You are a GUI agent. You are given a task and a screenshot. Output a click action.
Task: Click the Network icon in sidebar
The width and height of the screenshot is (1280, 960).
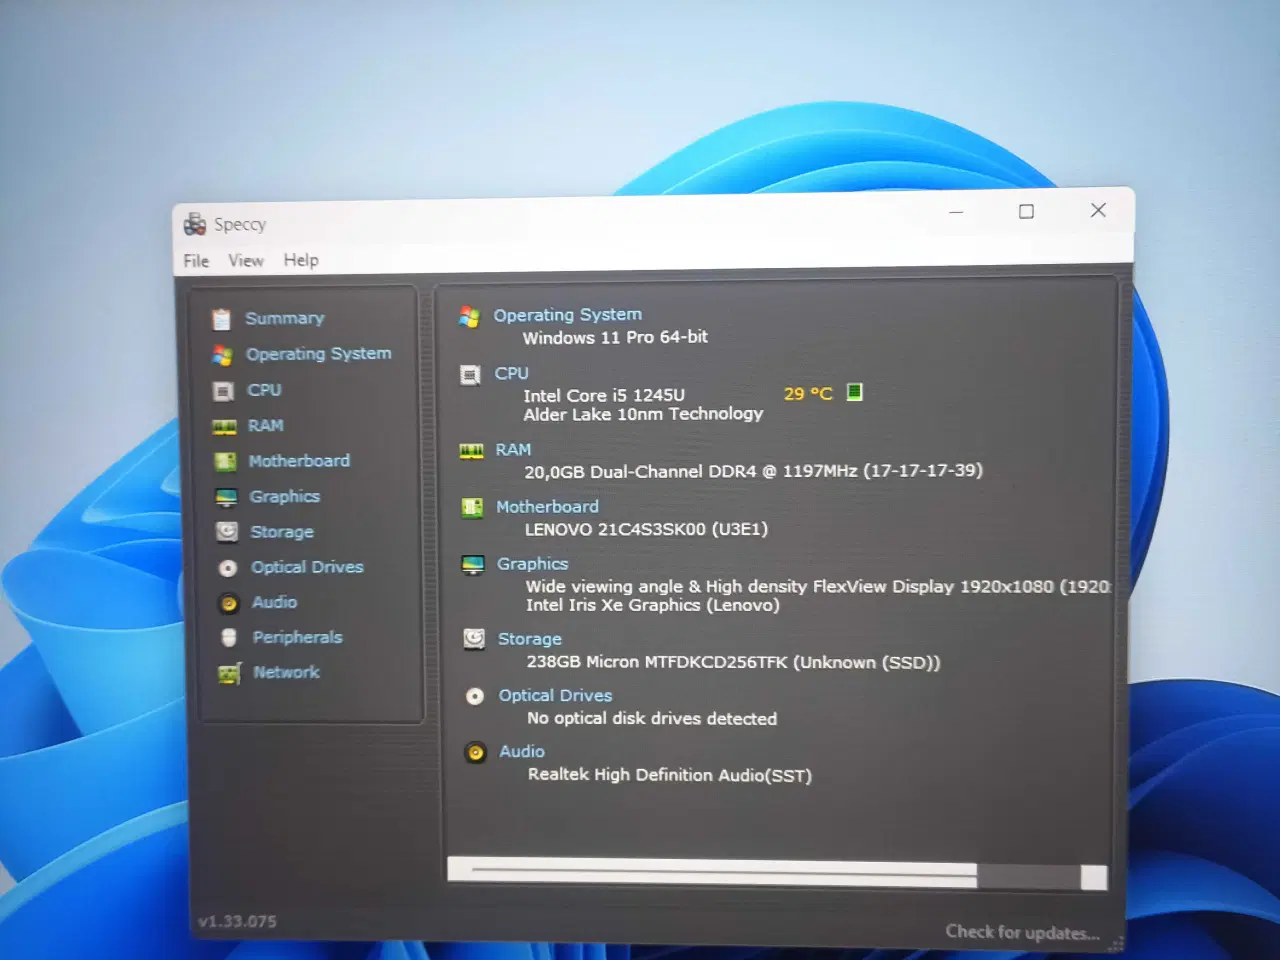point(230,674)
